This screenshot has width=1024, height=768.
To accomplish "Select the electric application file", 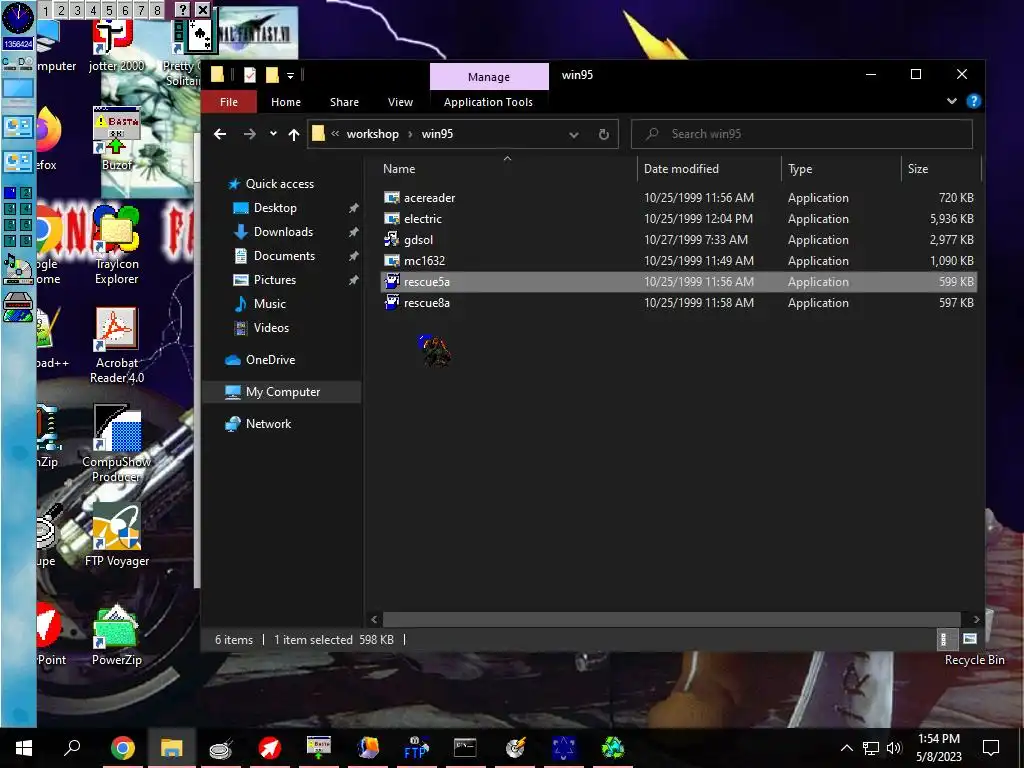I will [423, 219].
